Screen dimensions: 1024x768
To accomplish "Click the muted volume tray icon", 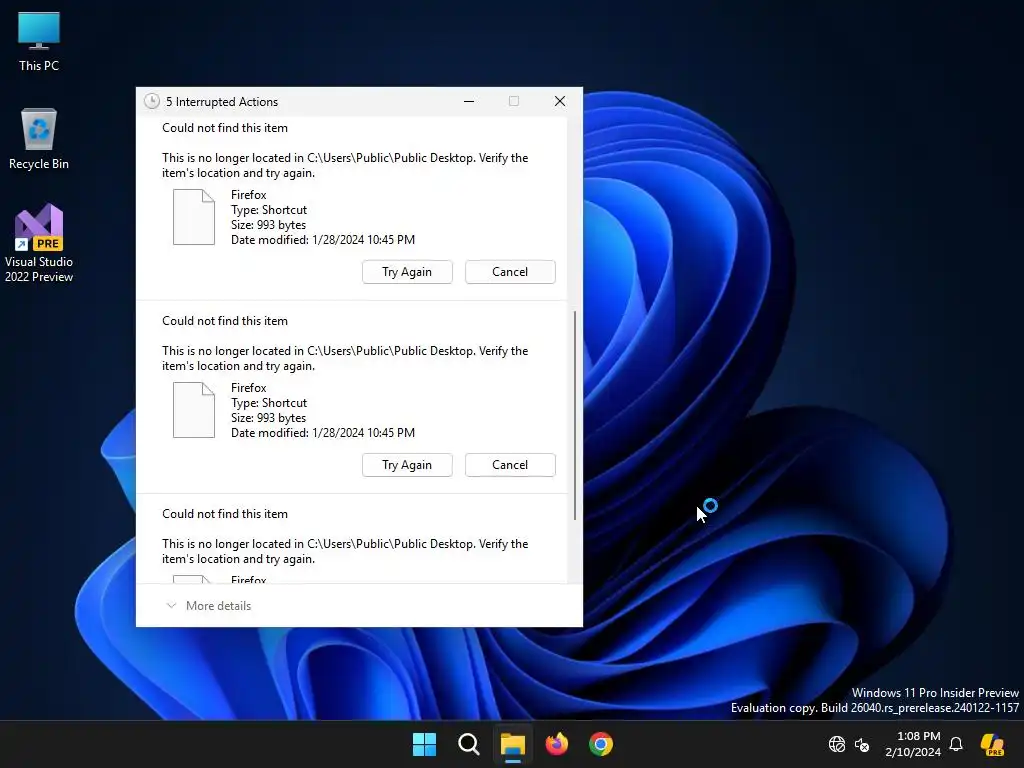I will click(x=862, y=744).
